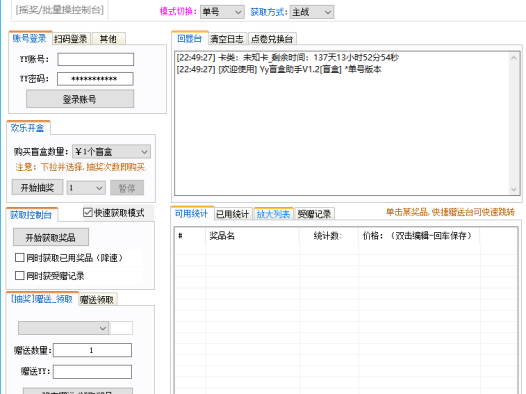The height and width of the screenshot is (394, 526).
Task: Click the 清空日志 tab
Action: coord(227,39)
